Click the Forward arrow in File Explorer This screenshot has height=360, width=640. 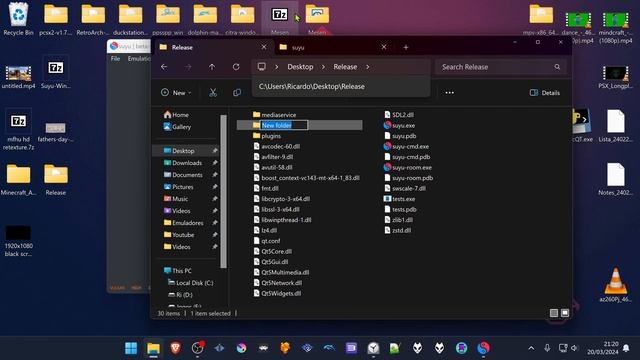point(188,67)
